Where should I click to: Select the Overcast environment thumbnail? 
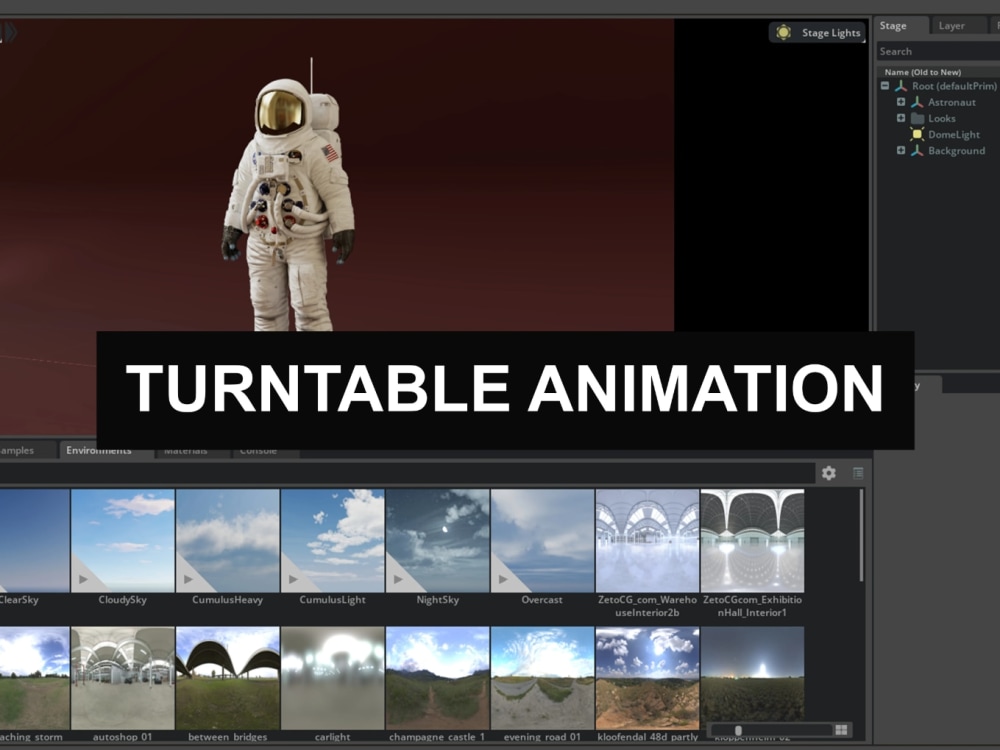click(x=540, y=540)
